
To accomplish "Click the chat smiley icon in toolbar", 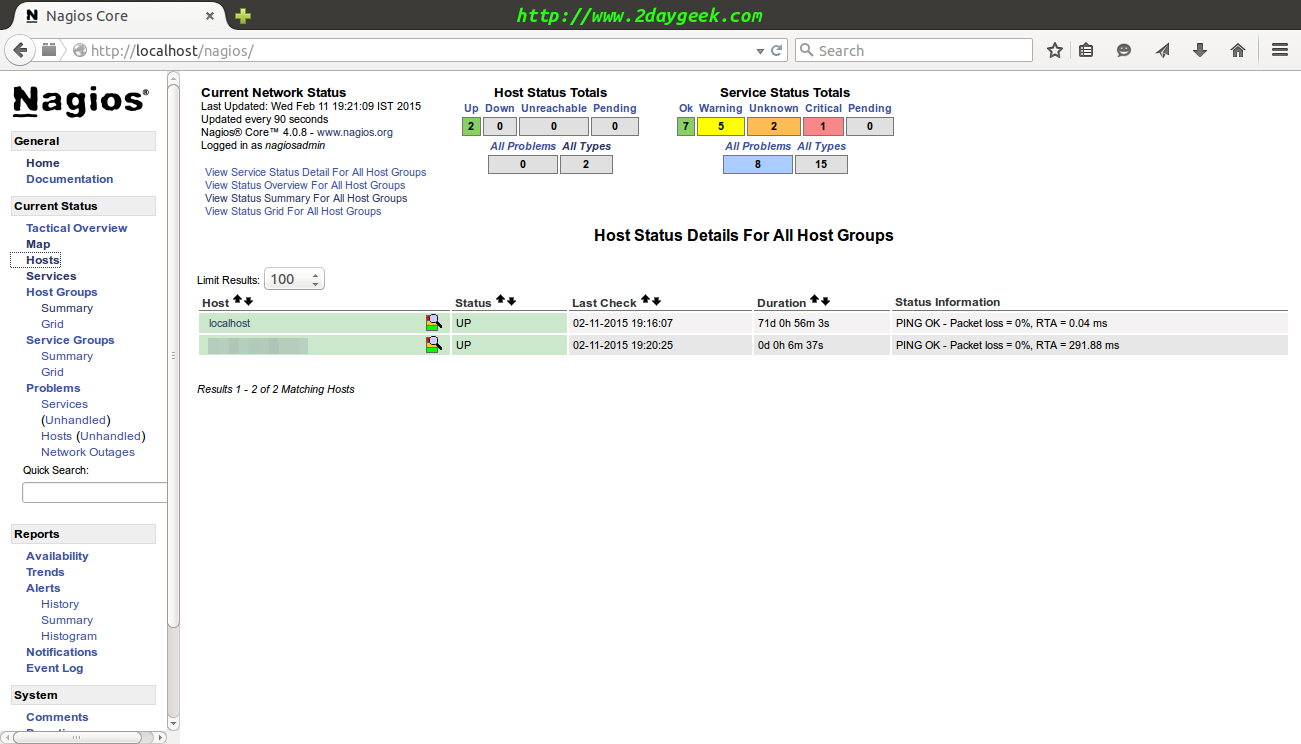I will pos(1124,50).
